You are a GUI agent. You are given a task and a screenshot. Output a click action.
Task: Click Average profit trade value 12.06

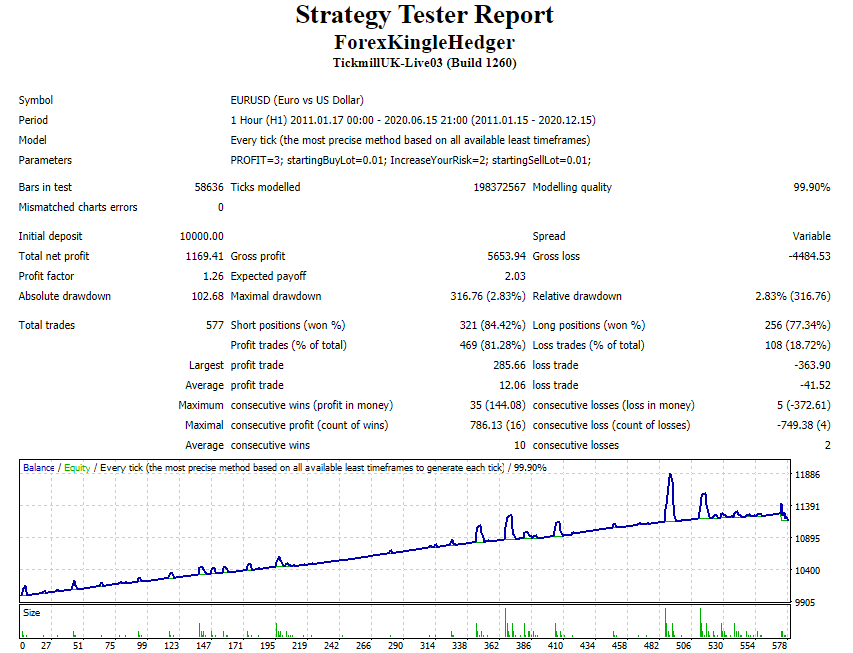pyautogui.click(x=512, y=385)
